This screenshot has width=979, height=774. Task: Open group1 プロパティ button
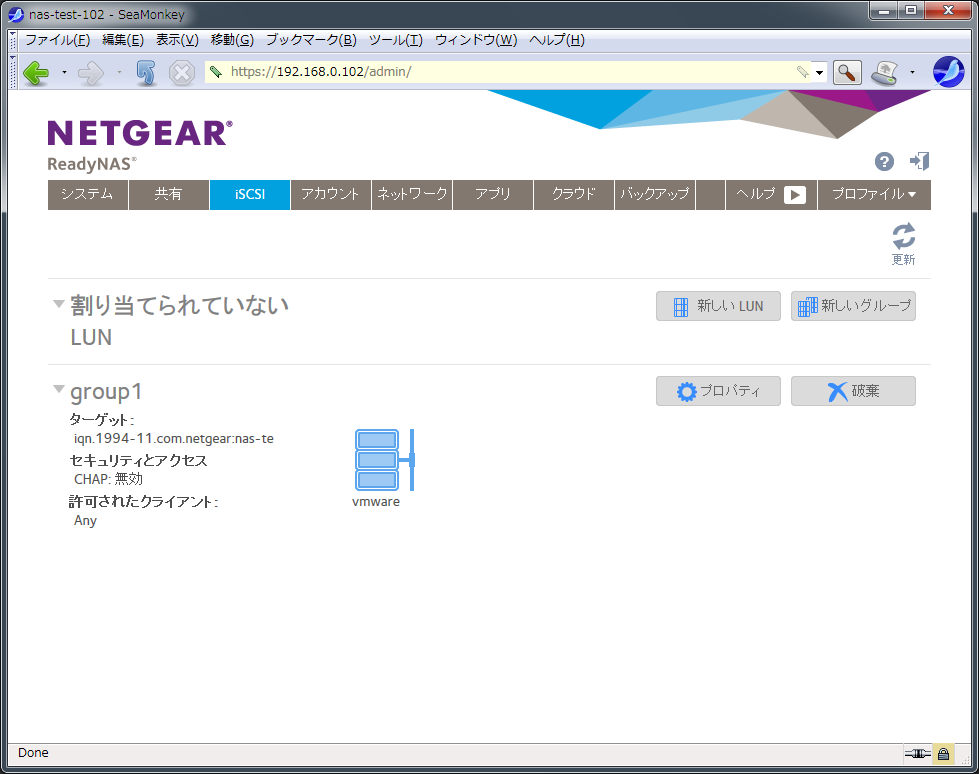718,391
